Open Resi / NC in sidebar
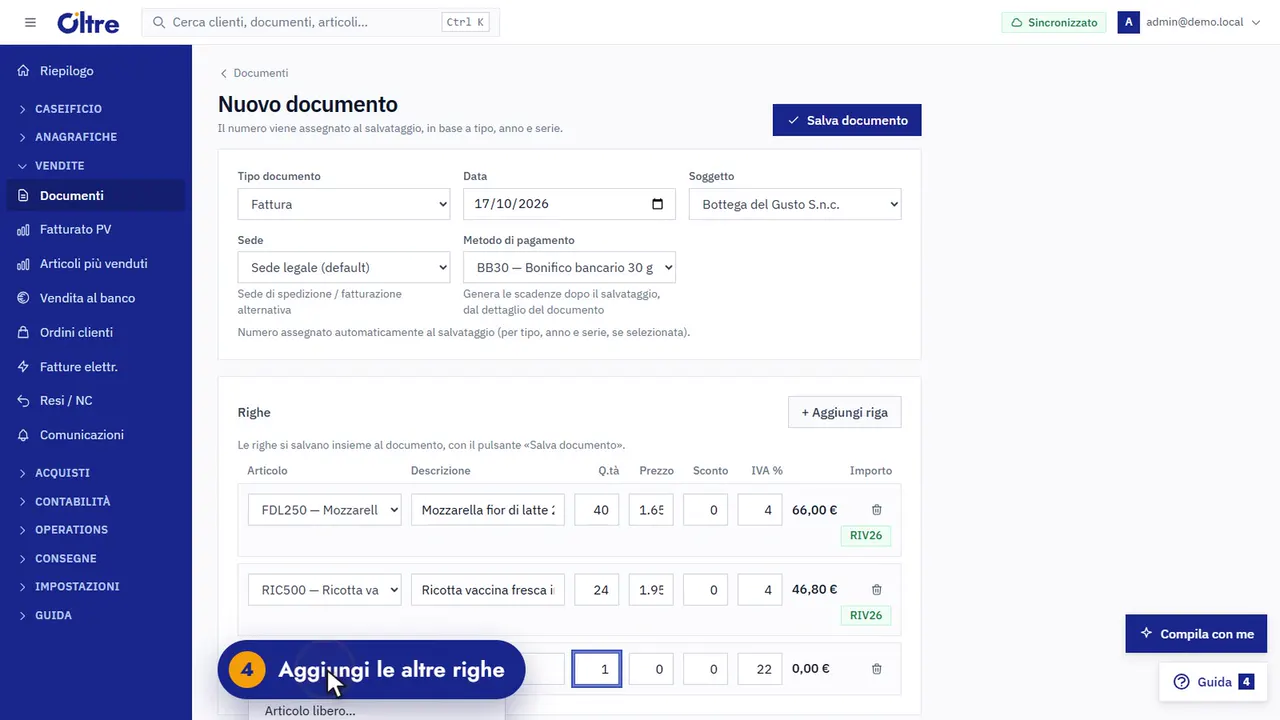 click(96, 401)
